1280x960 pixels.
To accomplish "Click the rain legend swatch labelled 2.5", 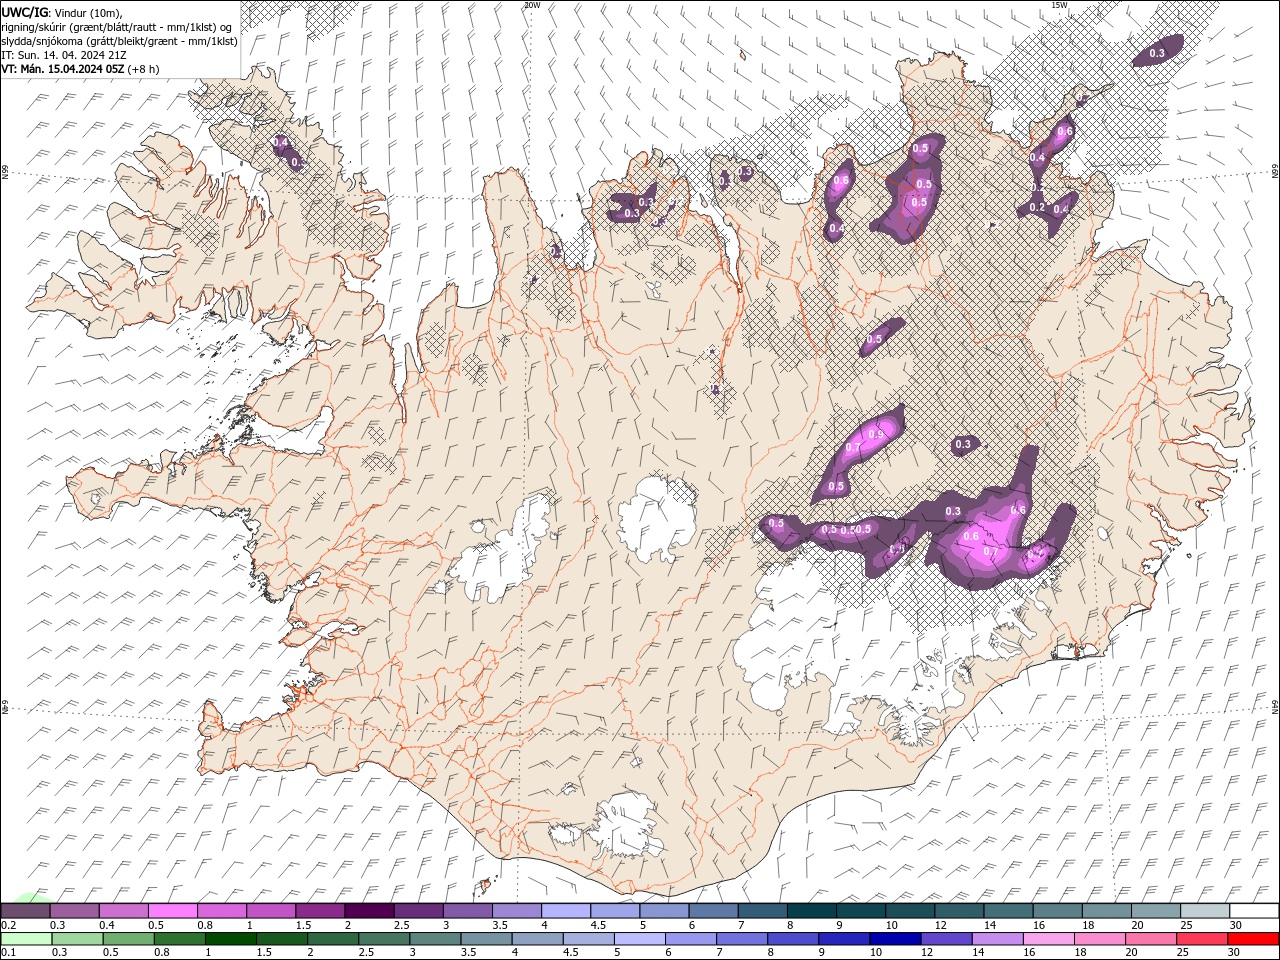I will click(x=383, y=939).
